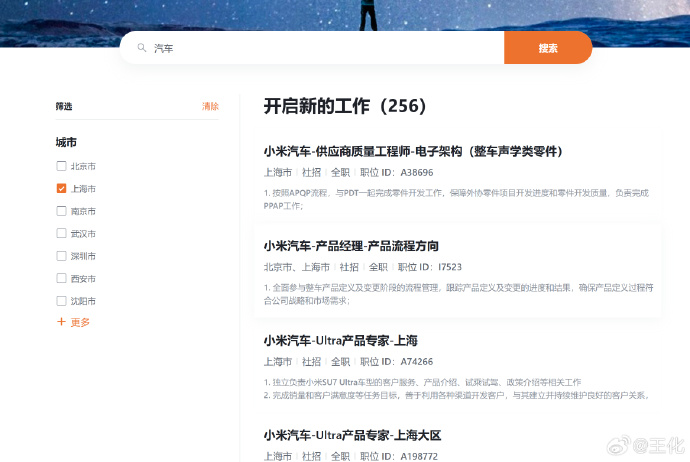Open the 产品经理-产品流程方向 job listing
690x462 pixels.
click(x=351, y=246)
